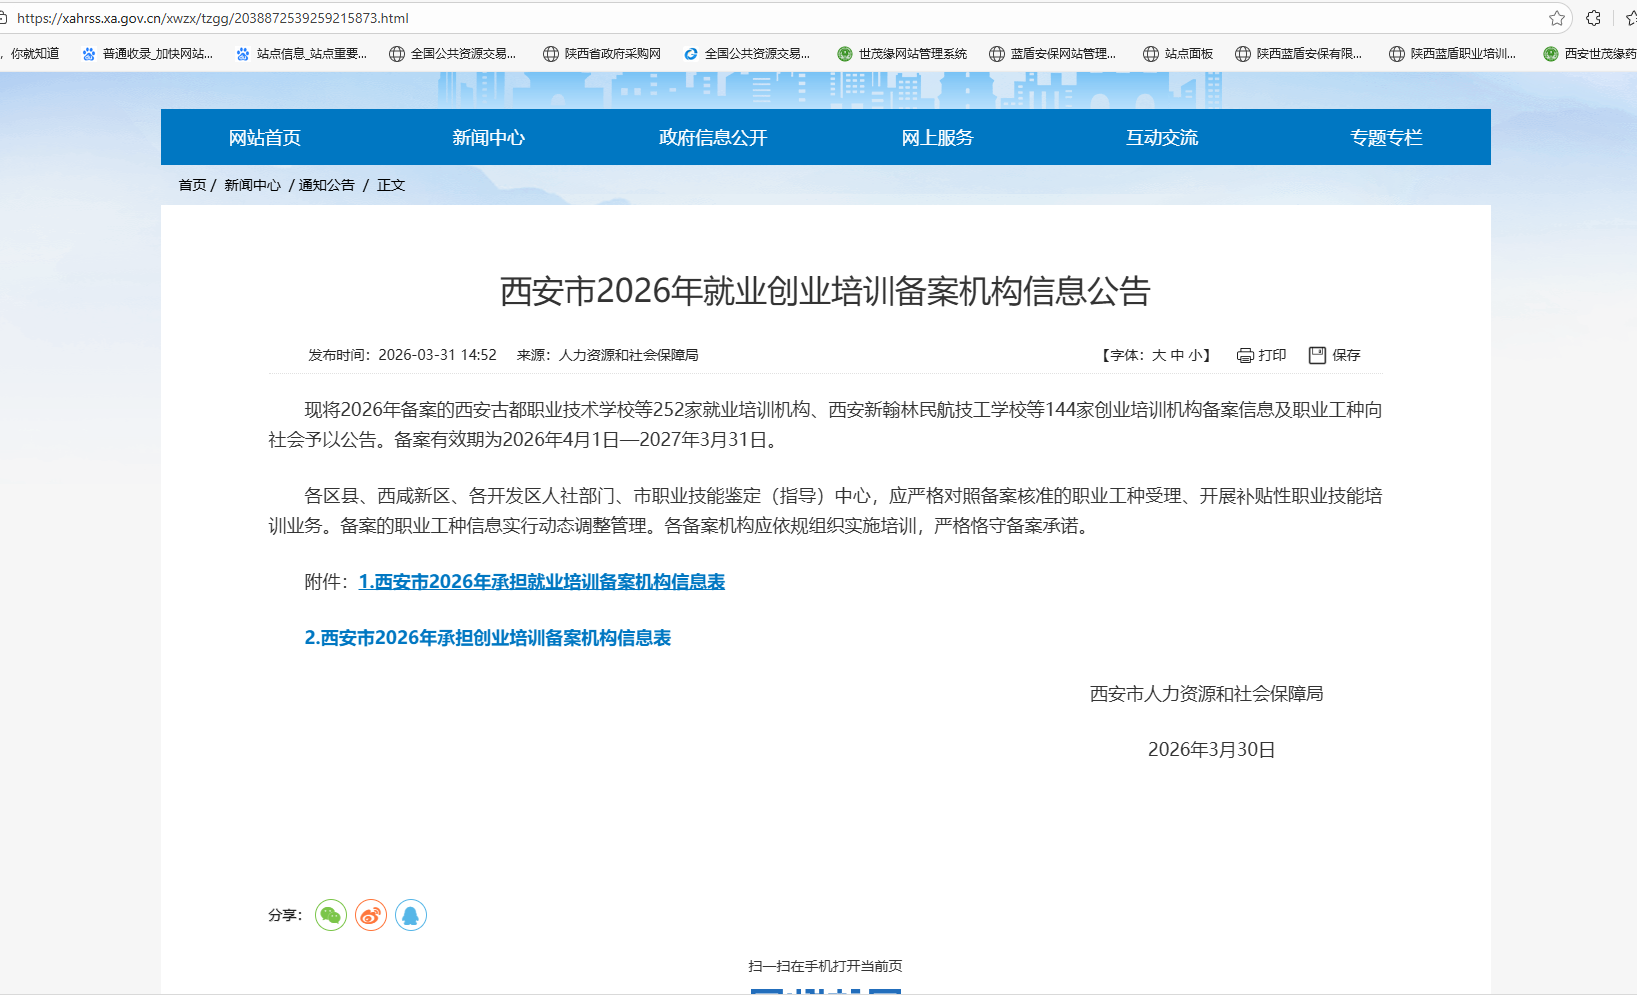Open 网上服务 navigation menu
The height and width of the screenshot is (995, 1637).
(937, 138)
